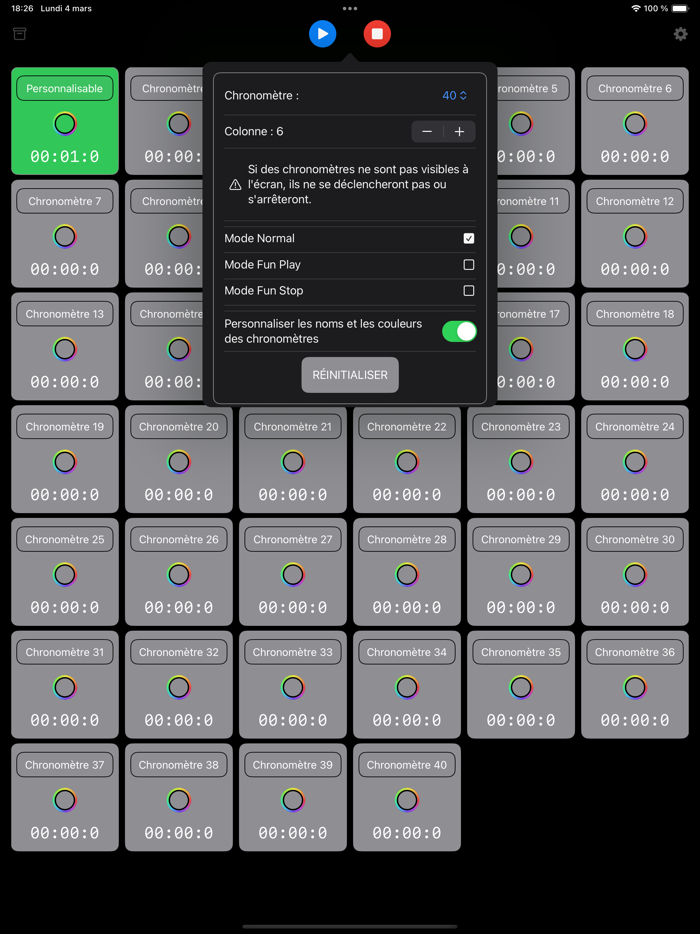The image size is (700, 934).
Task: Open color picker of Chronomètre 39
Action: (x=293, y=799)
